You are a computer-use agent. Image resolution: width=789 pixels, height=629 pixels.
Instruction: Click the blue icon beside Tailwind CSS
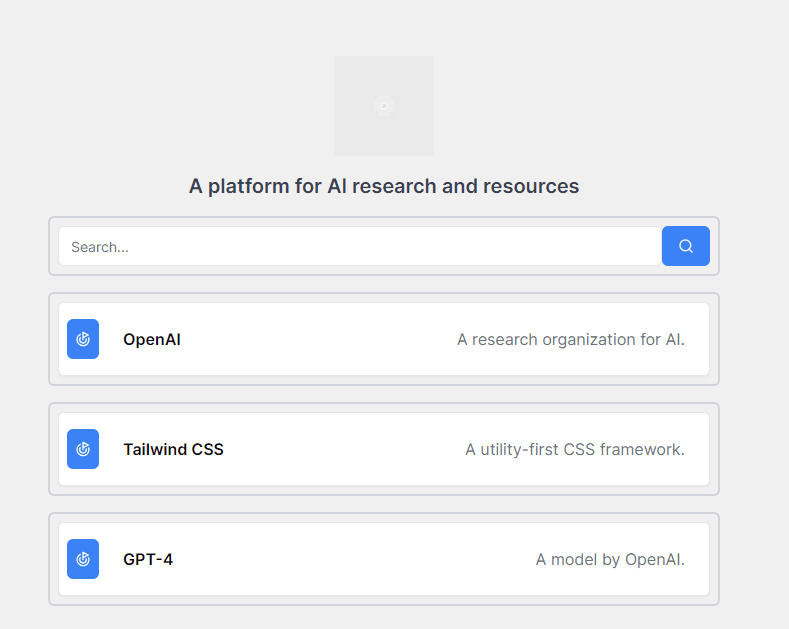point(83,449)
